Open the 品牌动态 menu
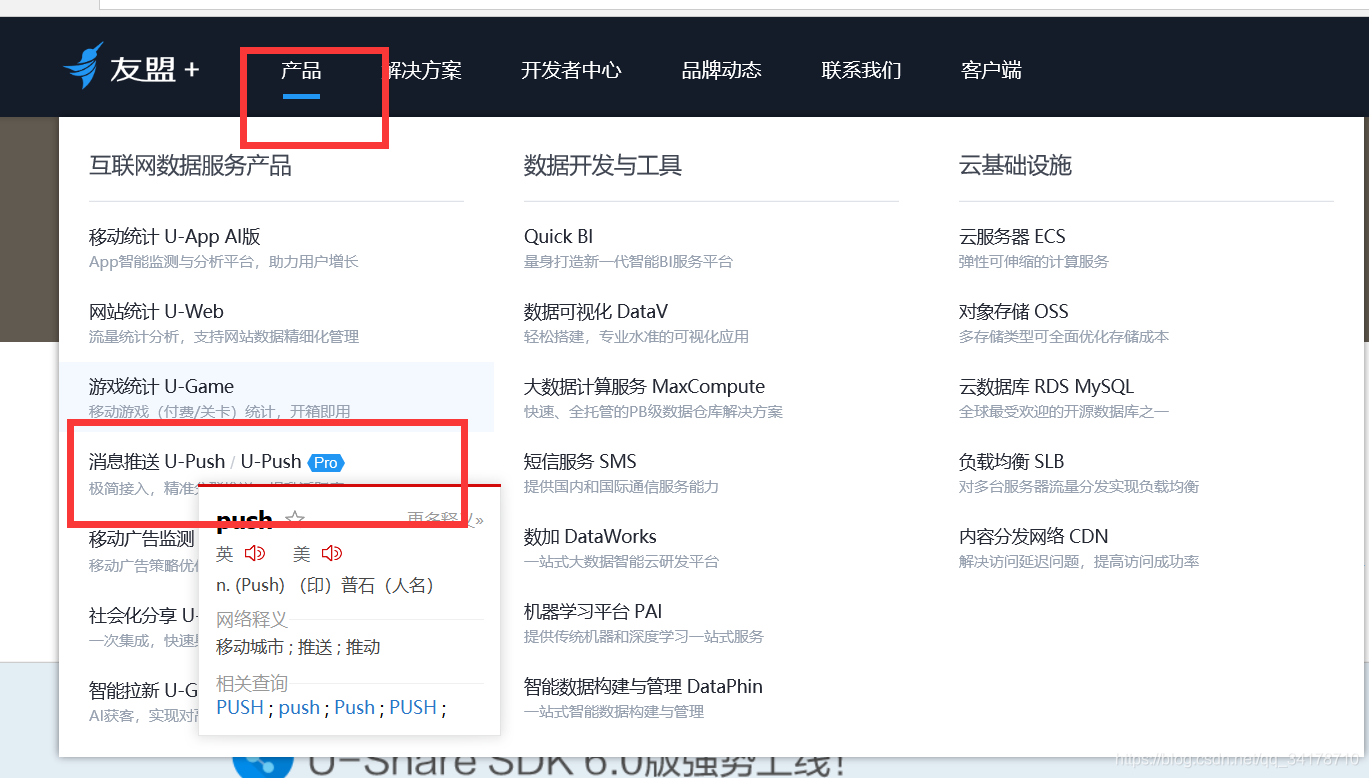This screenshot has width=1369, height=778. (x=721, y=70)
